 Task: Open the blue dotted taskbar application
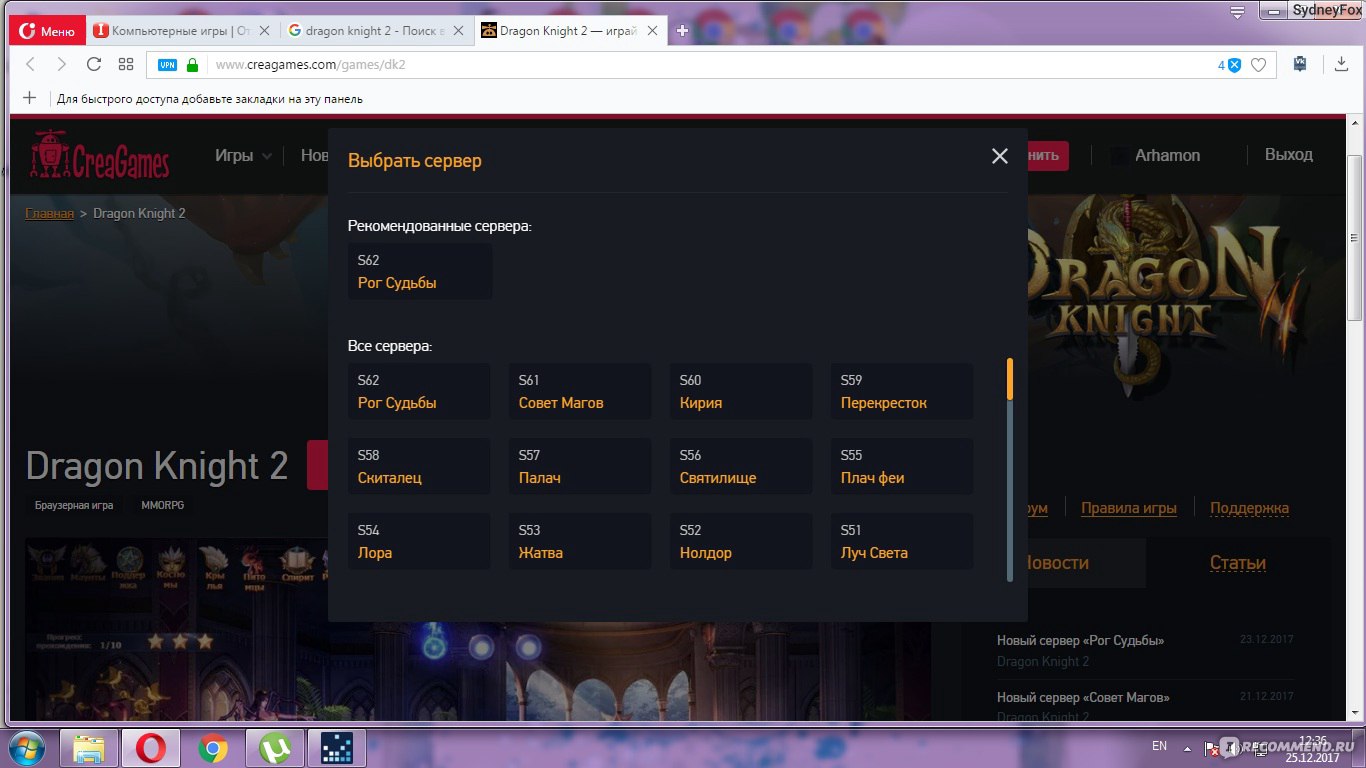[x=336, y=748]
